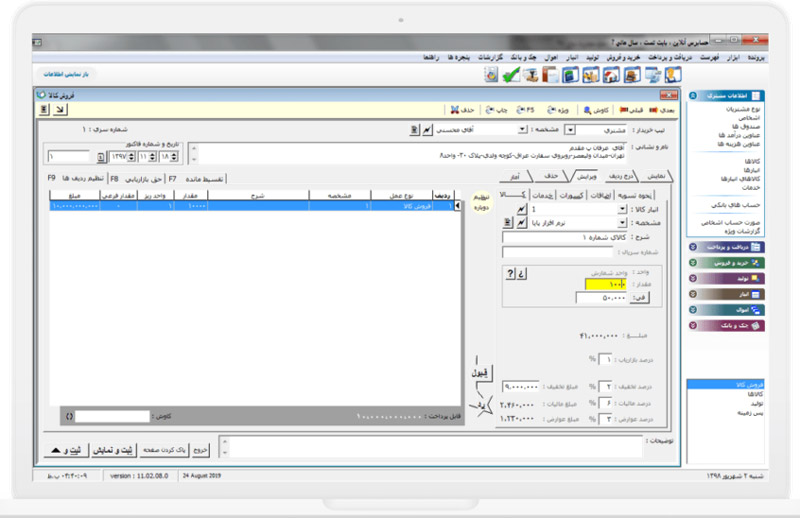Open the customer مشخصه dropdown showing آقای محسنی

click(522, 130)
